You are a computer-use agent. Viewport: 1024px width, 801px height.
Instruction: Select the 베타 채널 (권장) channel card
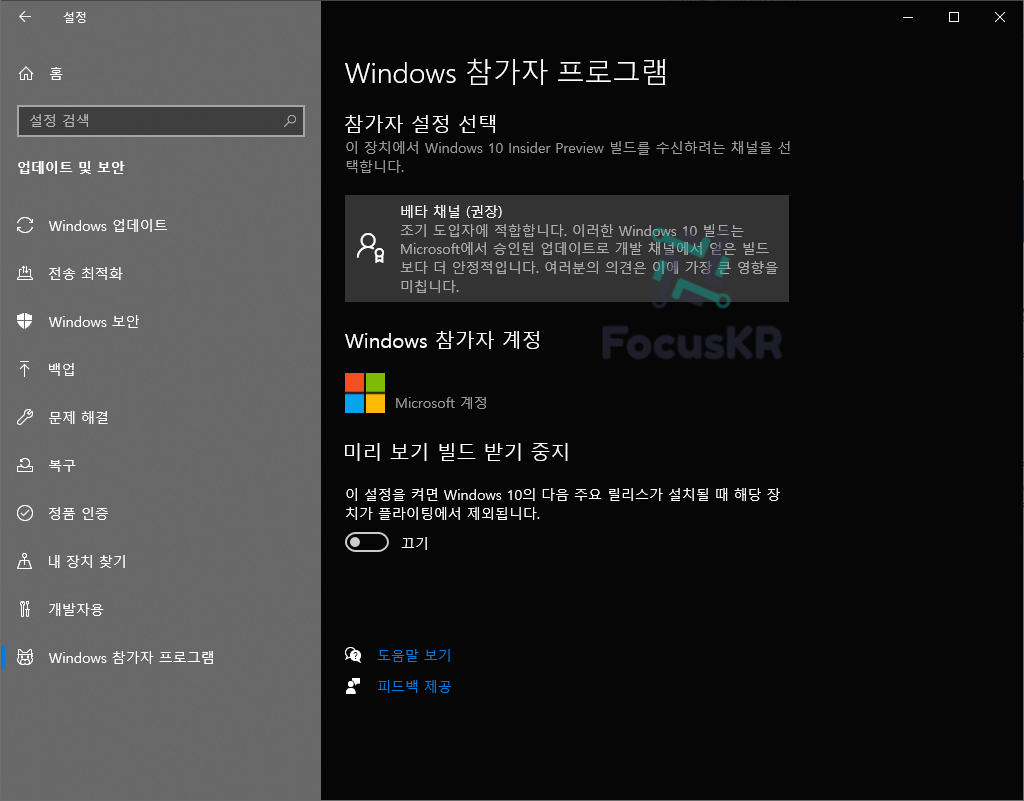[x=566, y=248]
